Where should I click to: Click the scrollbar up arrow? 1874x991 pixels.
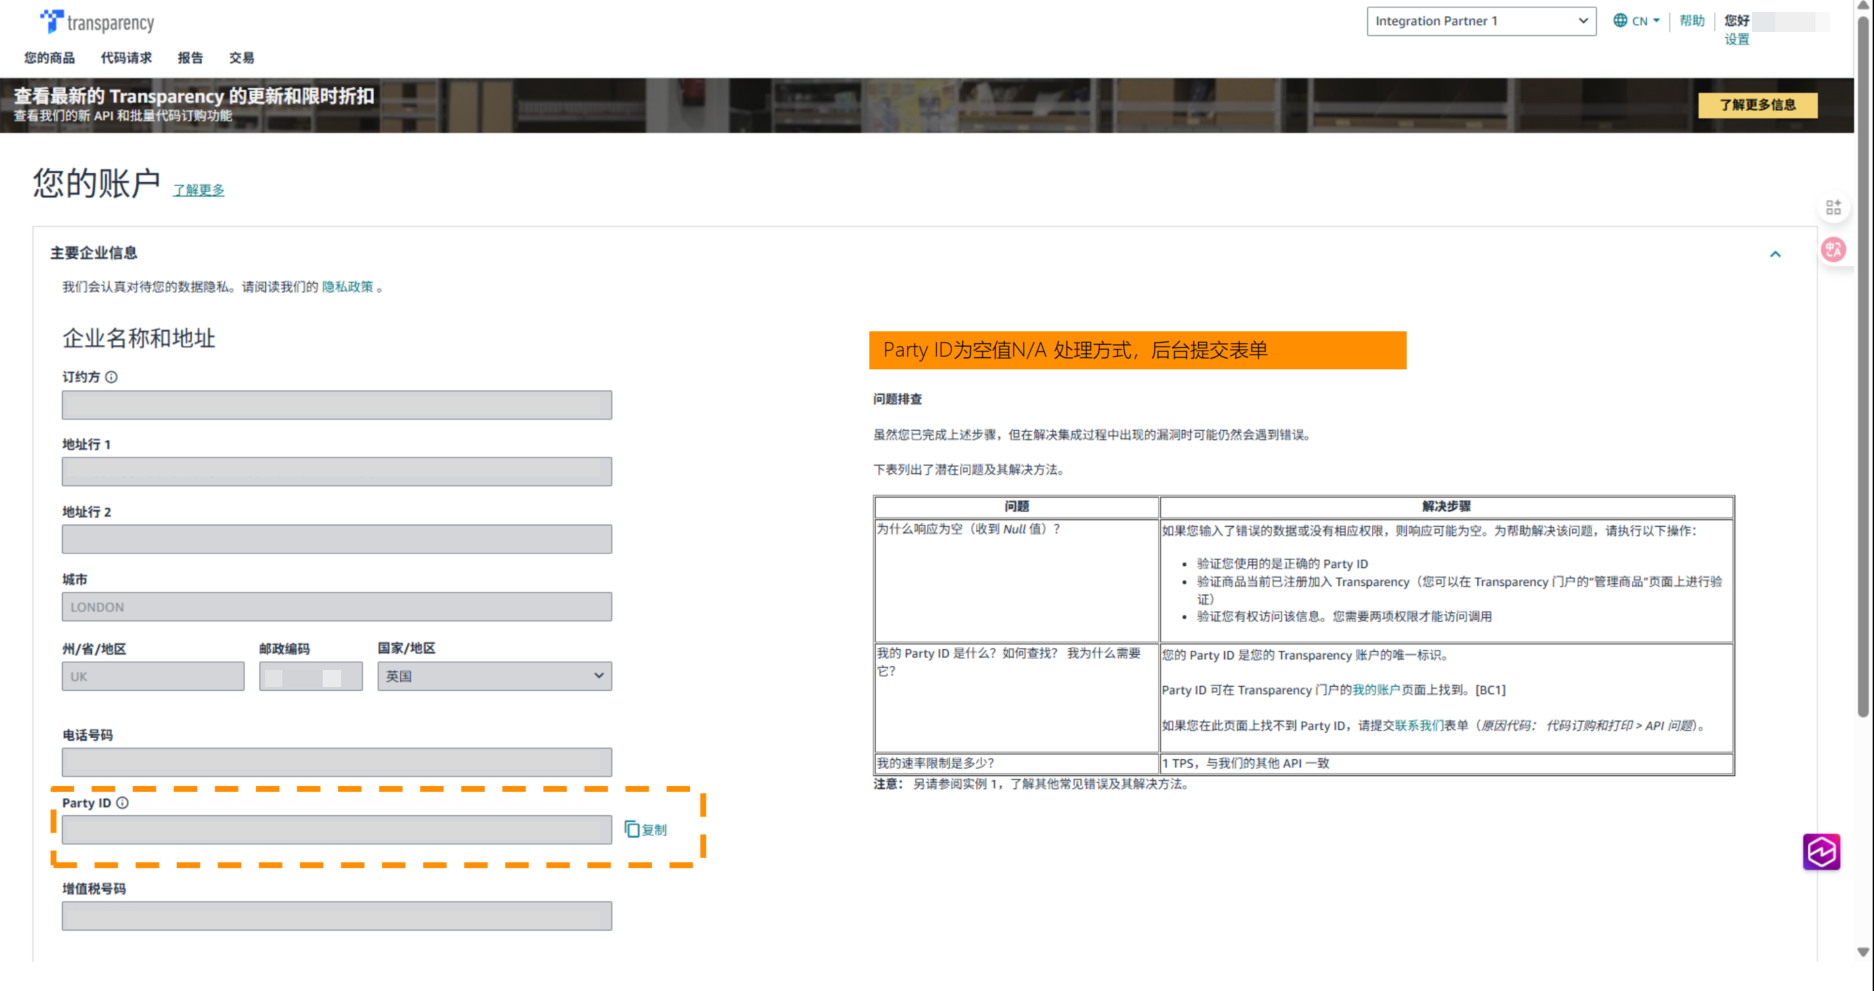(1863, 6)
